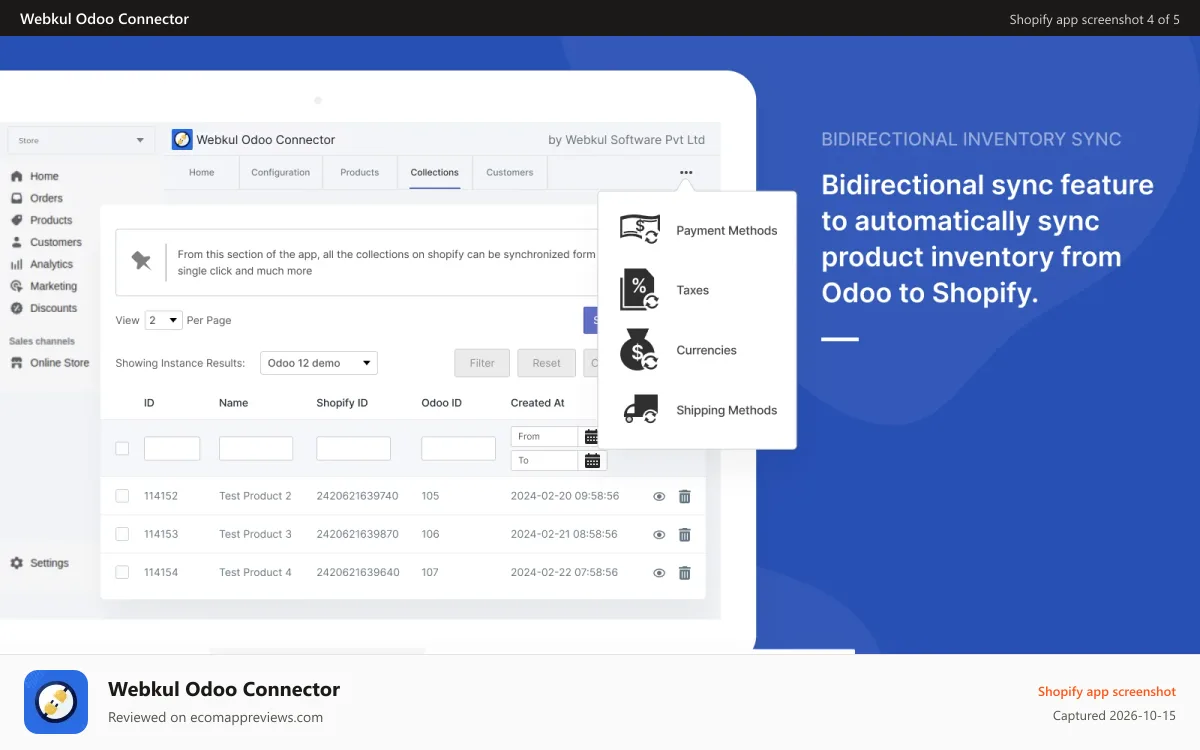
Task: Click the Filter button
Action: point(482,363)
